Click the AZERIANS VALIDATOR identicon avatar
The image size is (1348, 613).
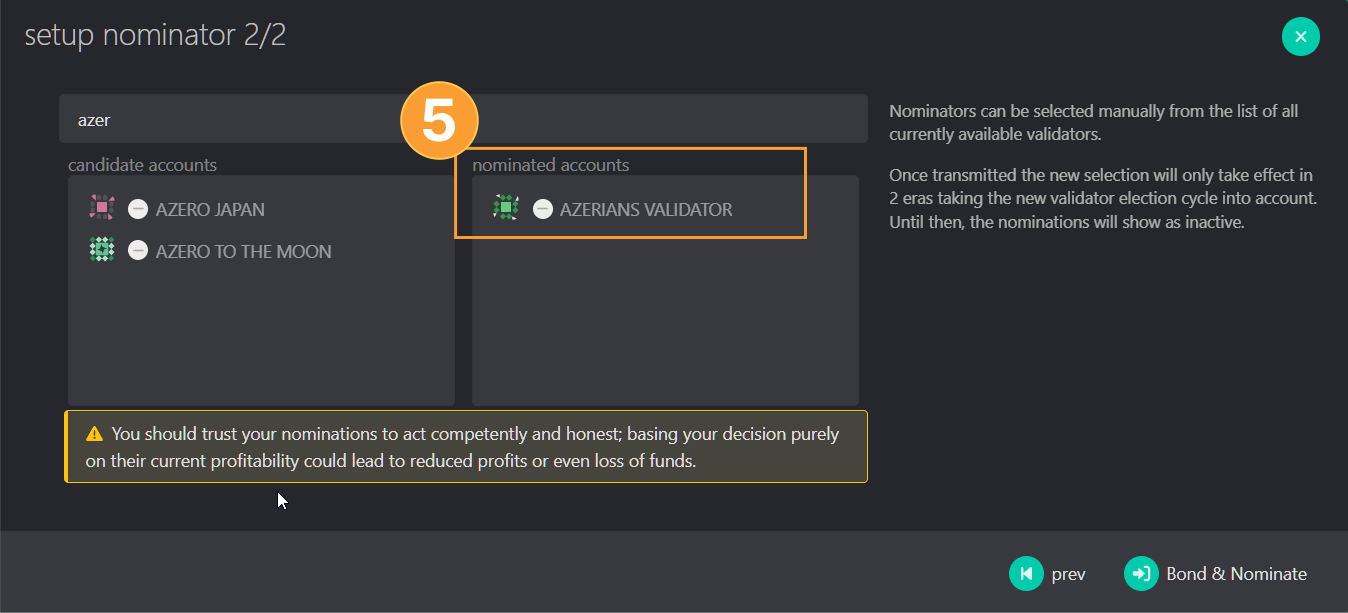506,208
